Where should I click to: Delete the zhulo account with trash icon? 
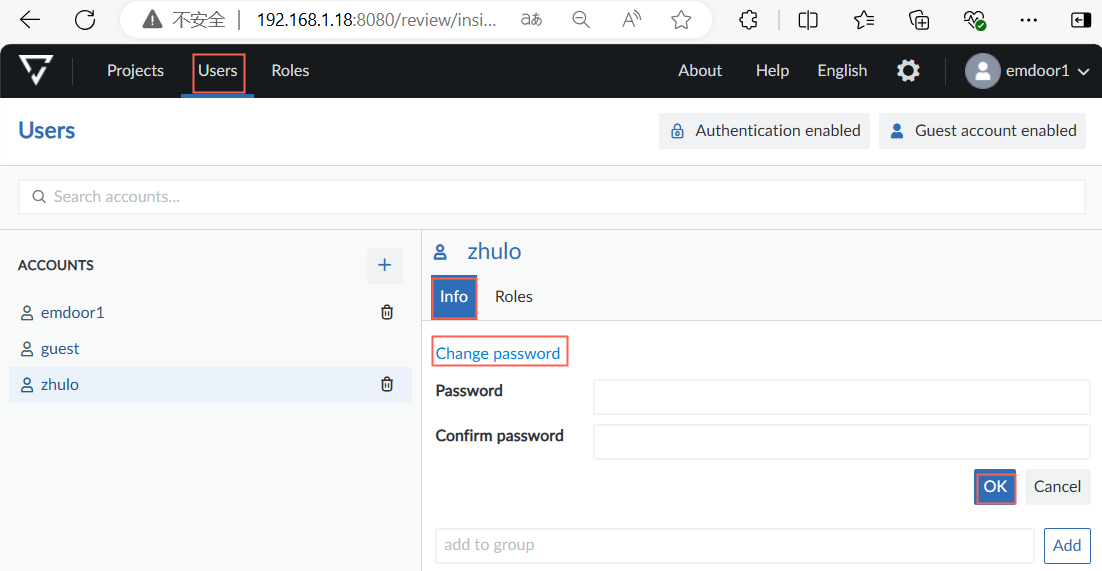pyautogui.click(x=387, y=385)
